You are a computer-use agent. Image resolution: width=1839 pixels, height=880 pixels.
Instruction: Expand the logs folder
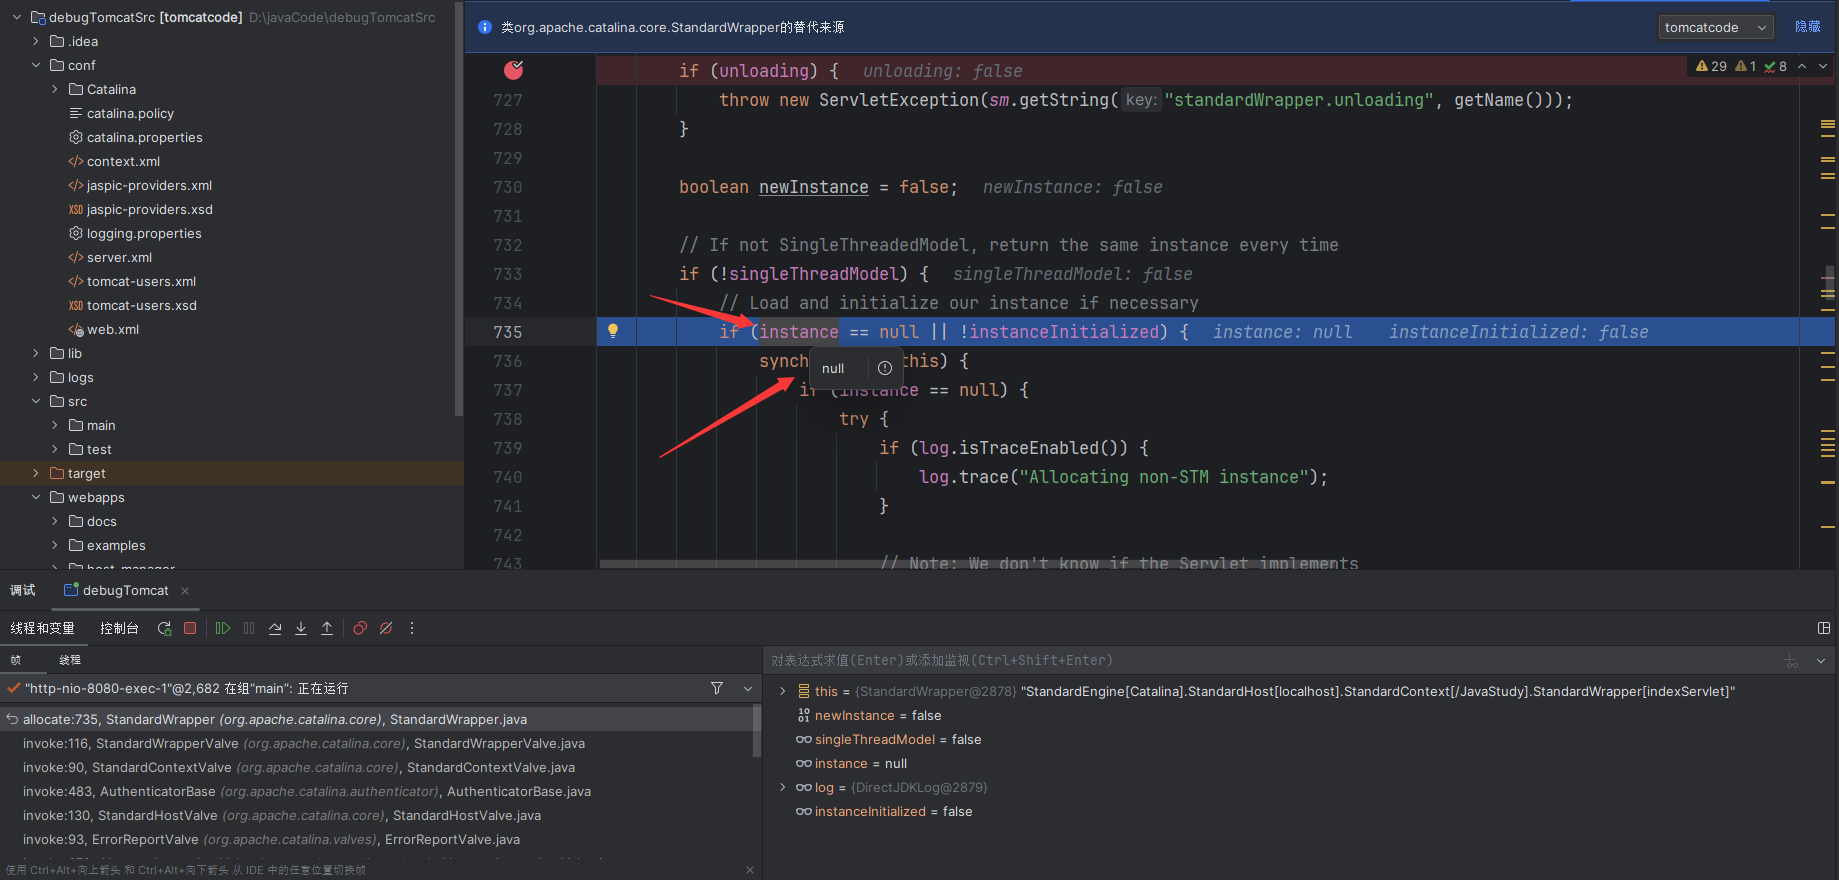click(x=35, y=377)
